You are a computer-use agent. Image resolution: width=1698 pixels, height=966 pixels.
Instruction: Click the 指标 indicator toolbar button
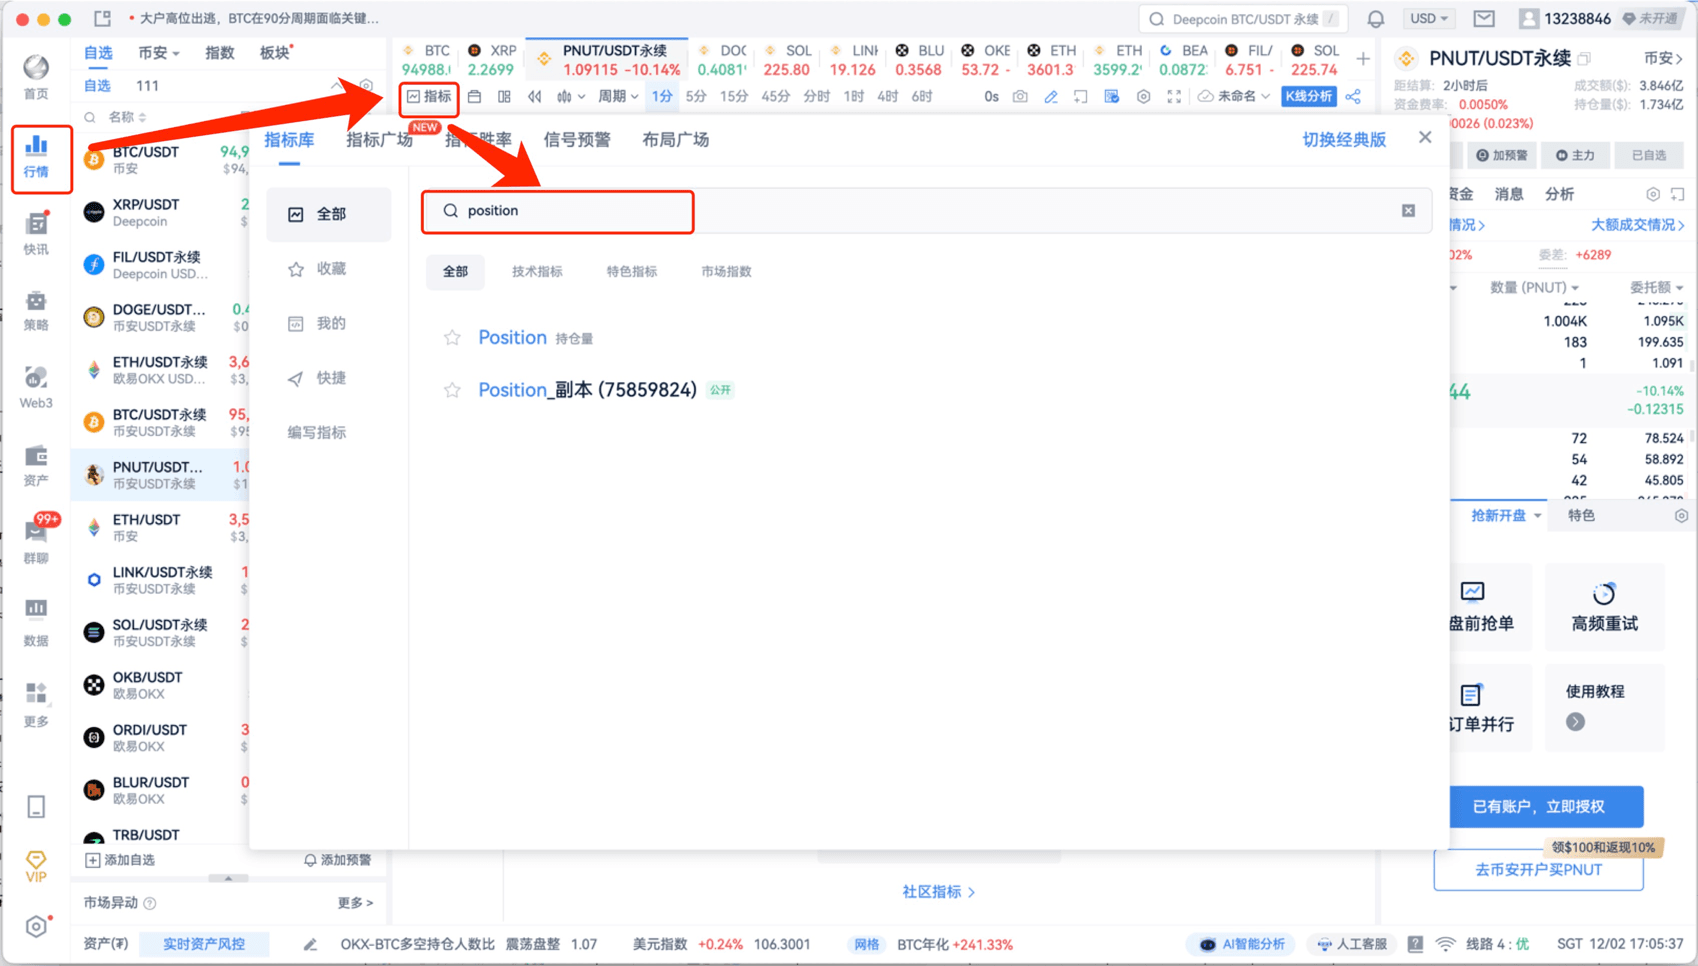click(x=429, y=97)
